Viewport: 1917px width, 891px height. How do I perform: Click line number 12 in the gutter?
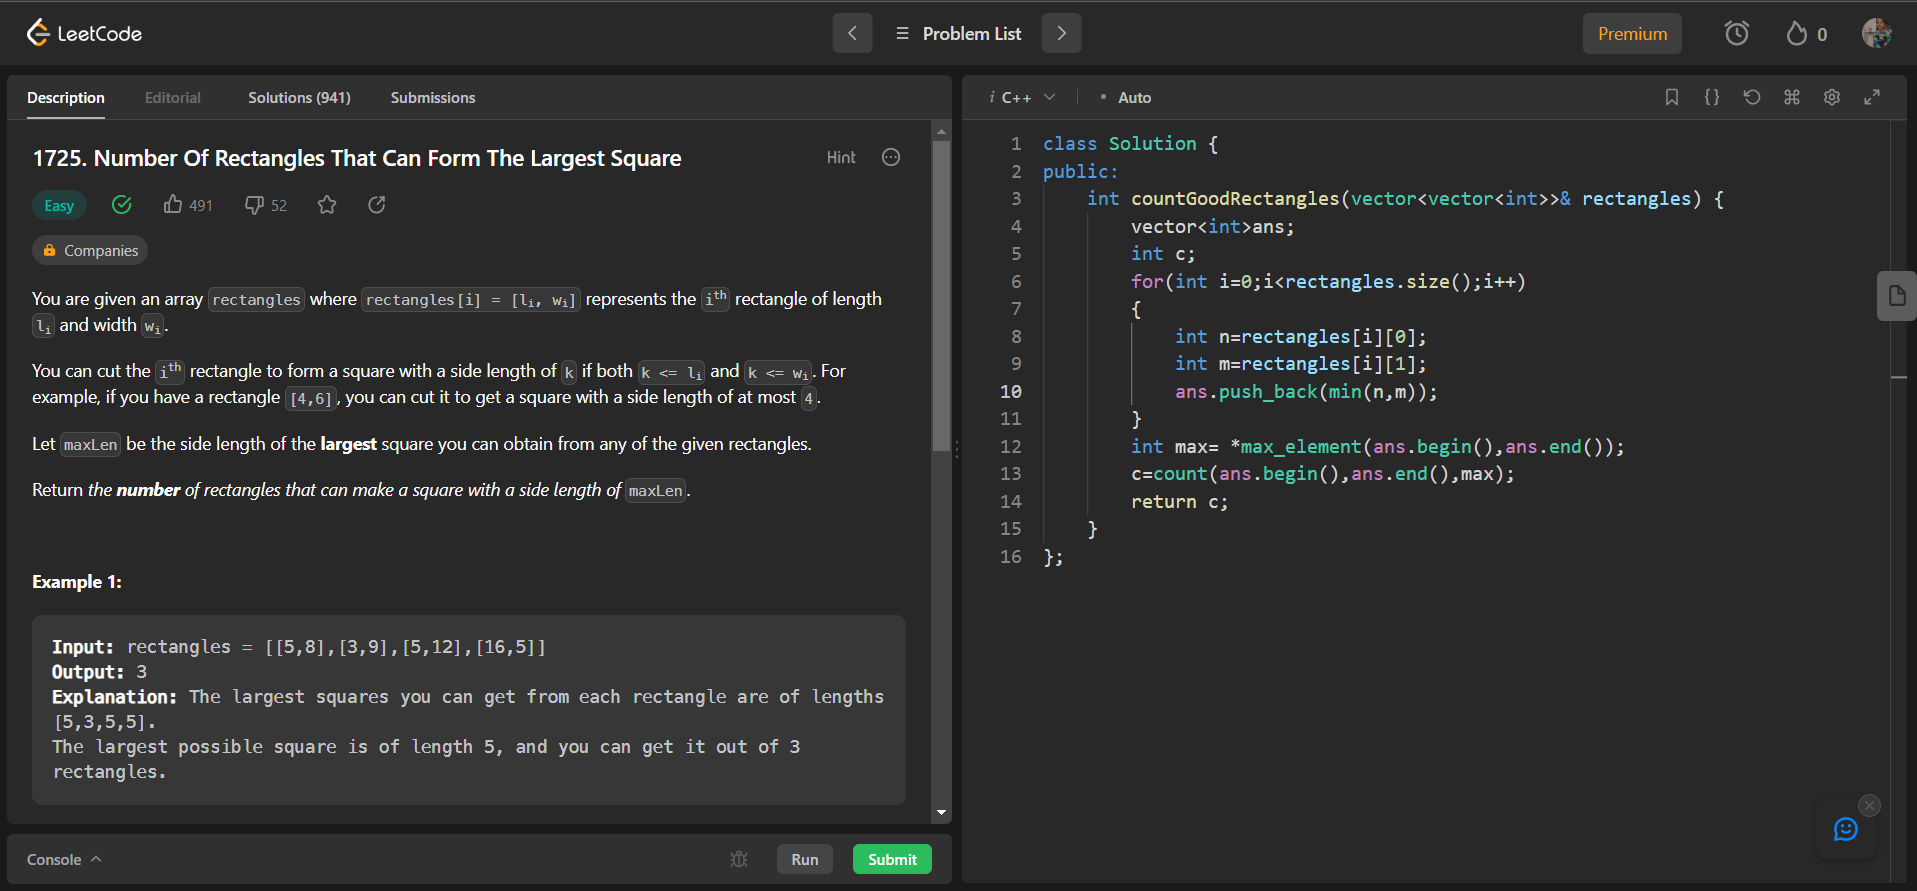pos(1011,447)
